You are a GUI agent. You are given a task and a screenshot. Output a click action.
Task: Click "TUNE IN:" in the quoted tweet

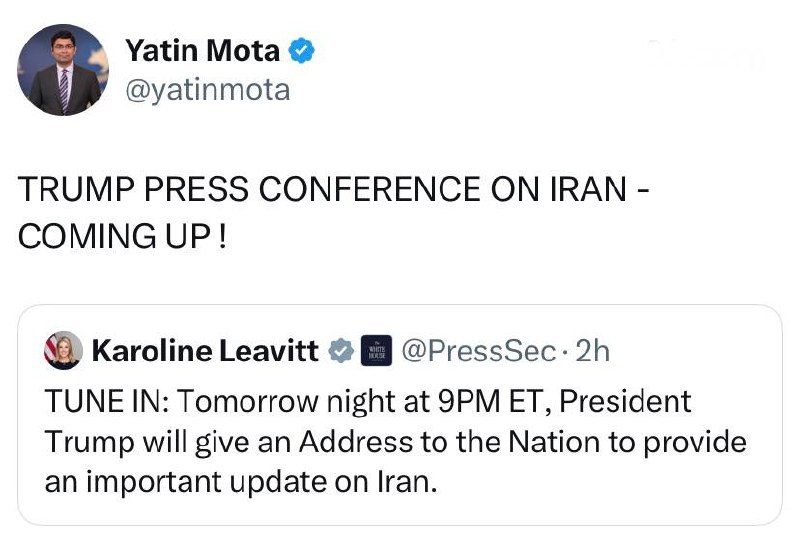[109, 401]
